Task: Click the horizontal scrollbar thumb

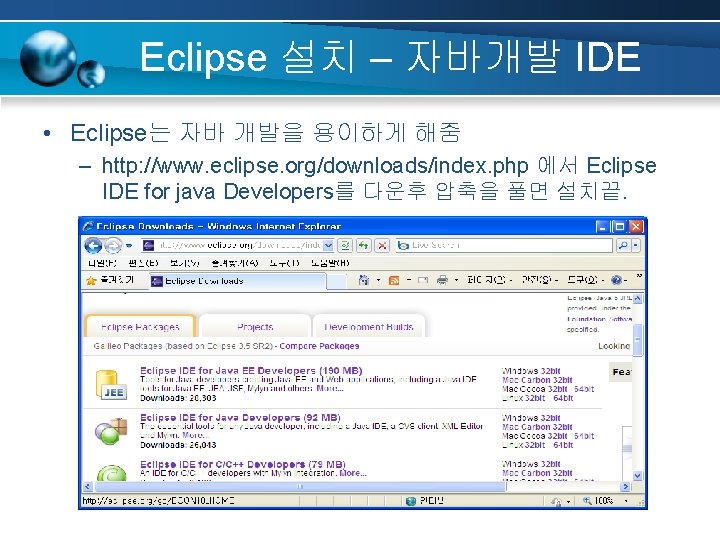Action: [300, 486]
